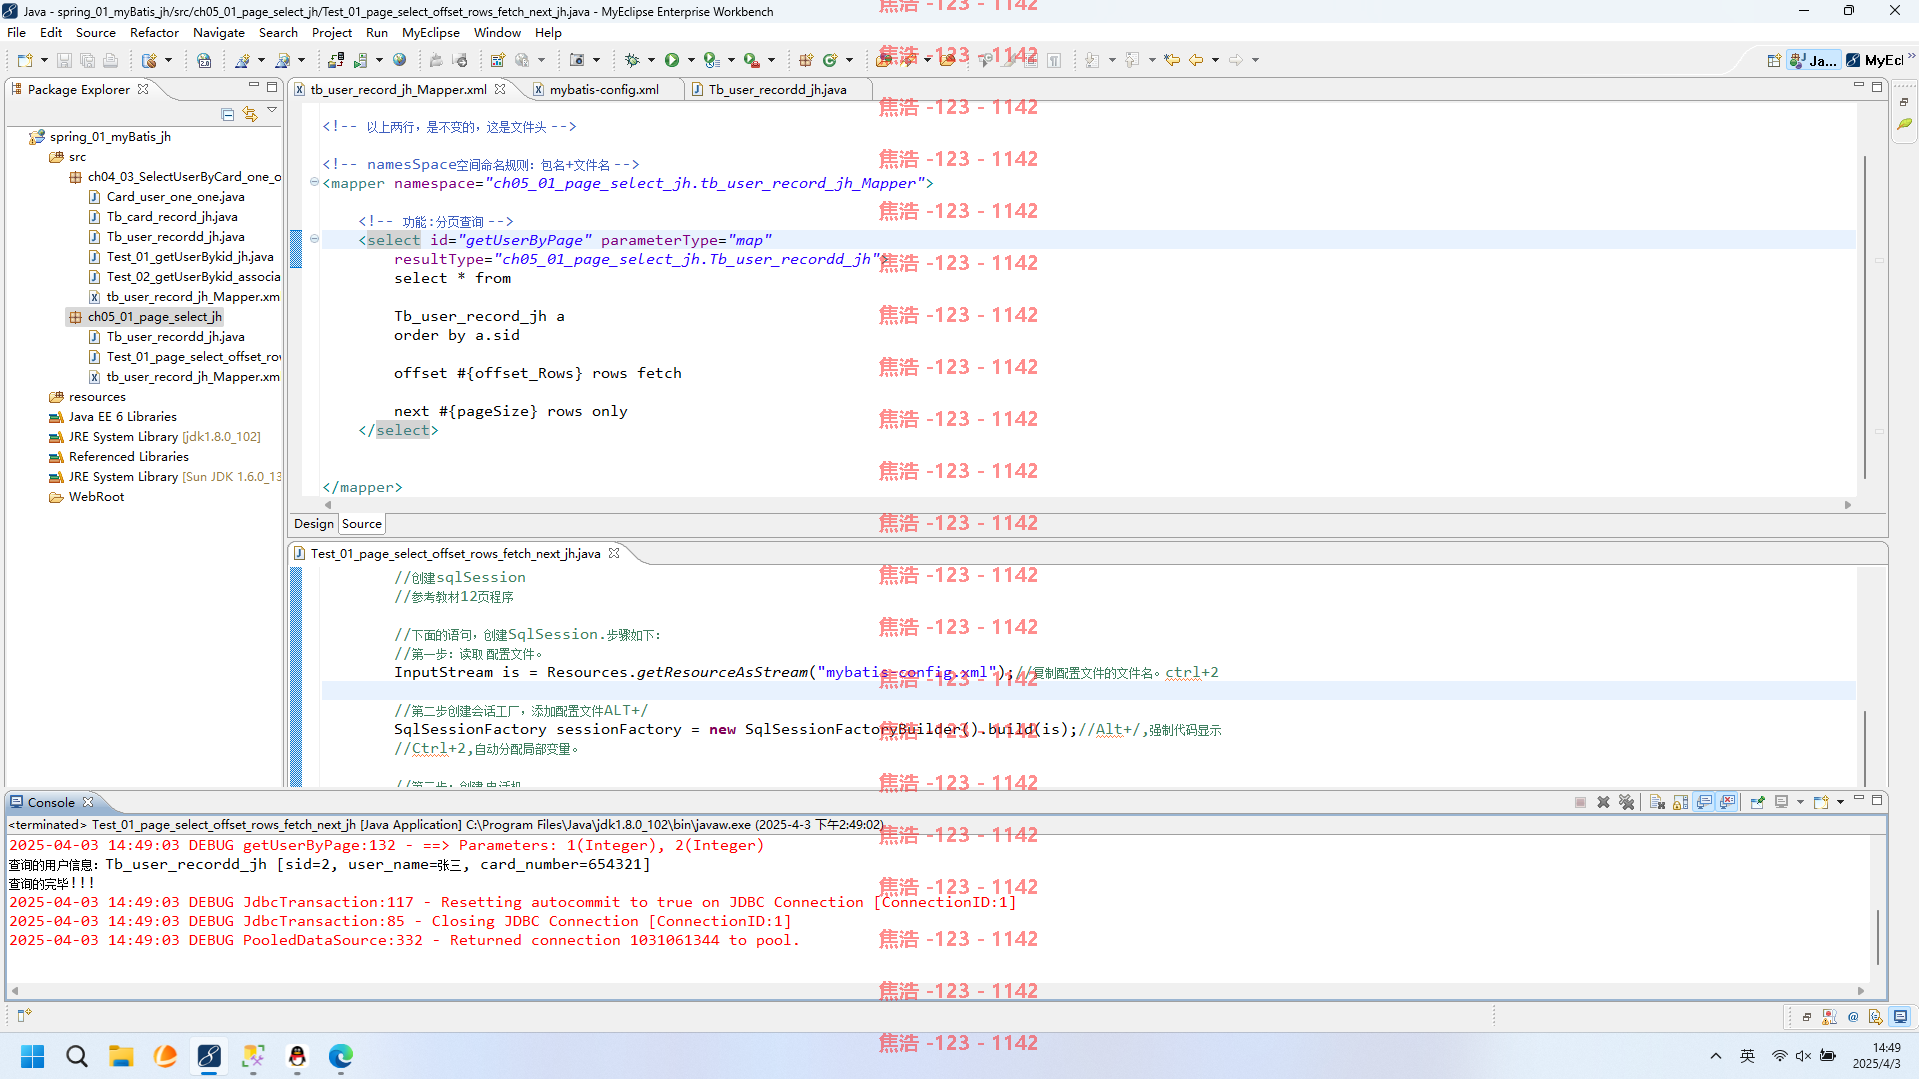Toggle Link with Editor in Package Explorer

[250, 114]
